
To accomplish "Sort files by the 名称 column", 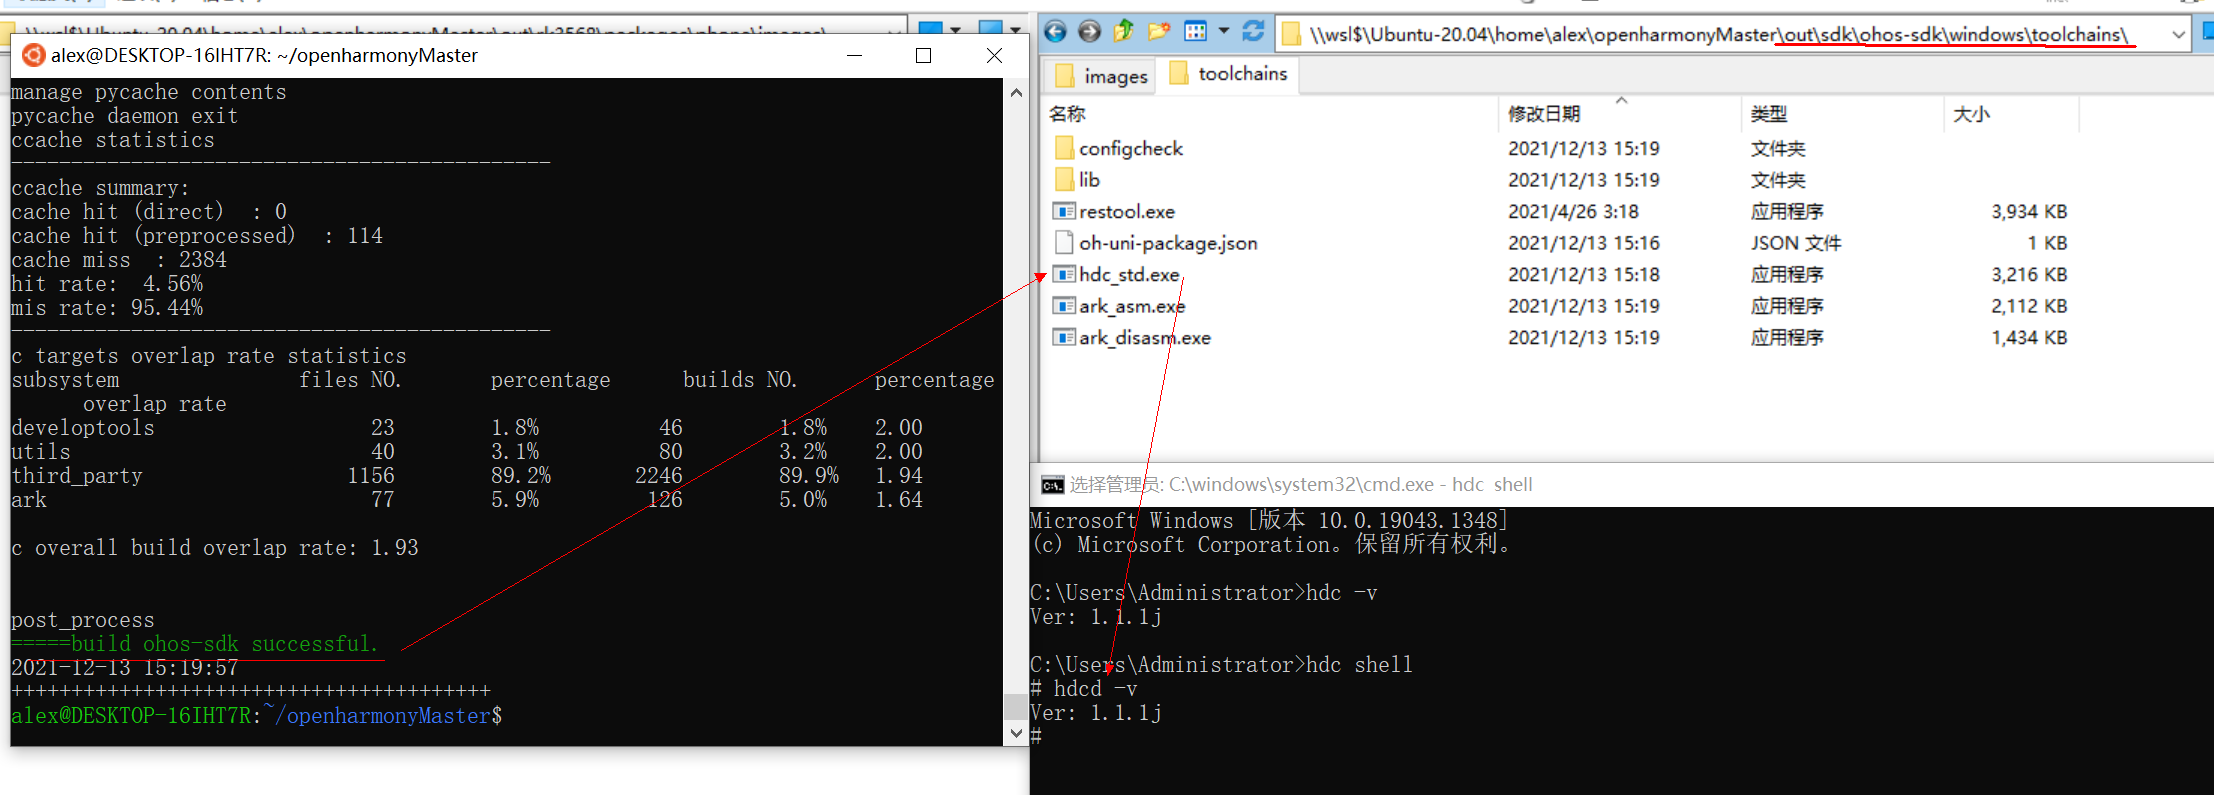I will click(1270, 114).
